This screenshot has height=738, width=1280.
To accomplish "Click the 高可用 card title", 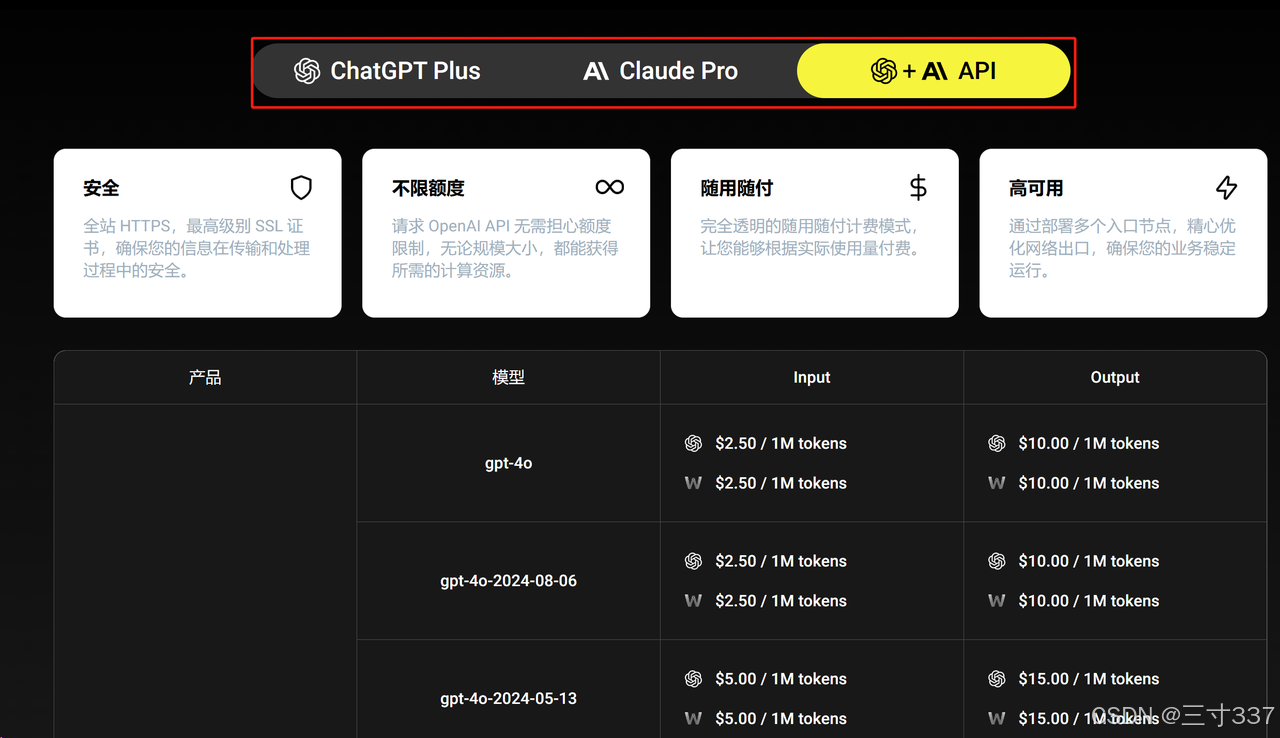I will (1036, 188).
